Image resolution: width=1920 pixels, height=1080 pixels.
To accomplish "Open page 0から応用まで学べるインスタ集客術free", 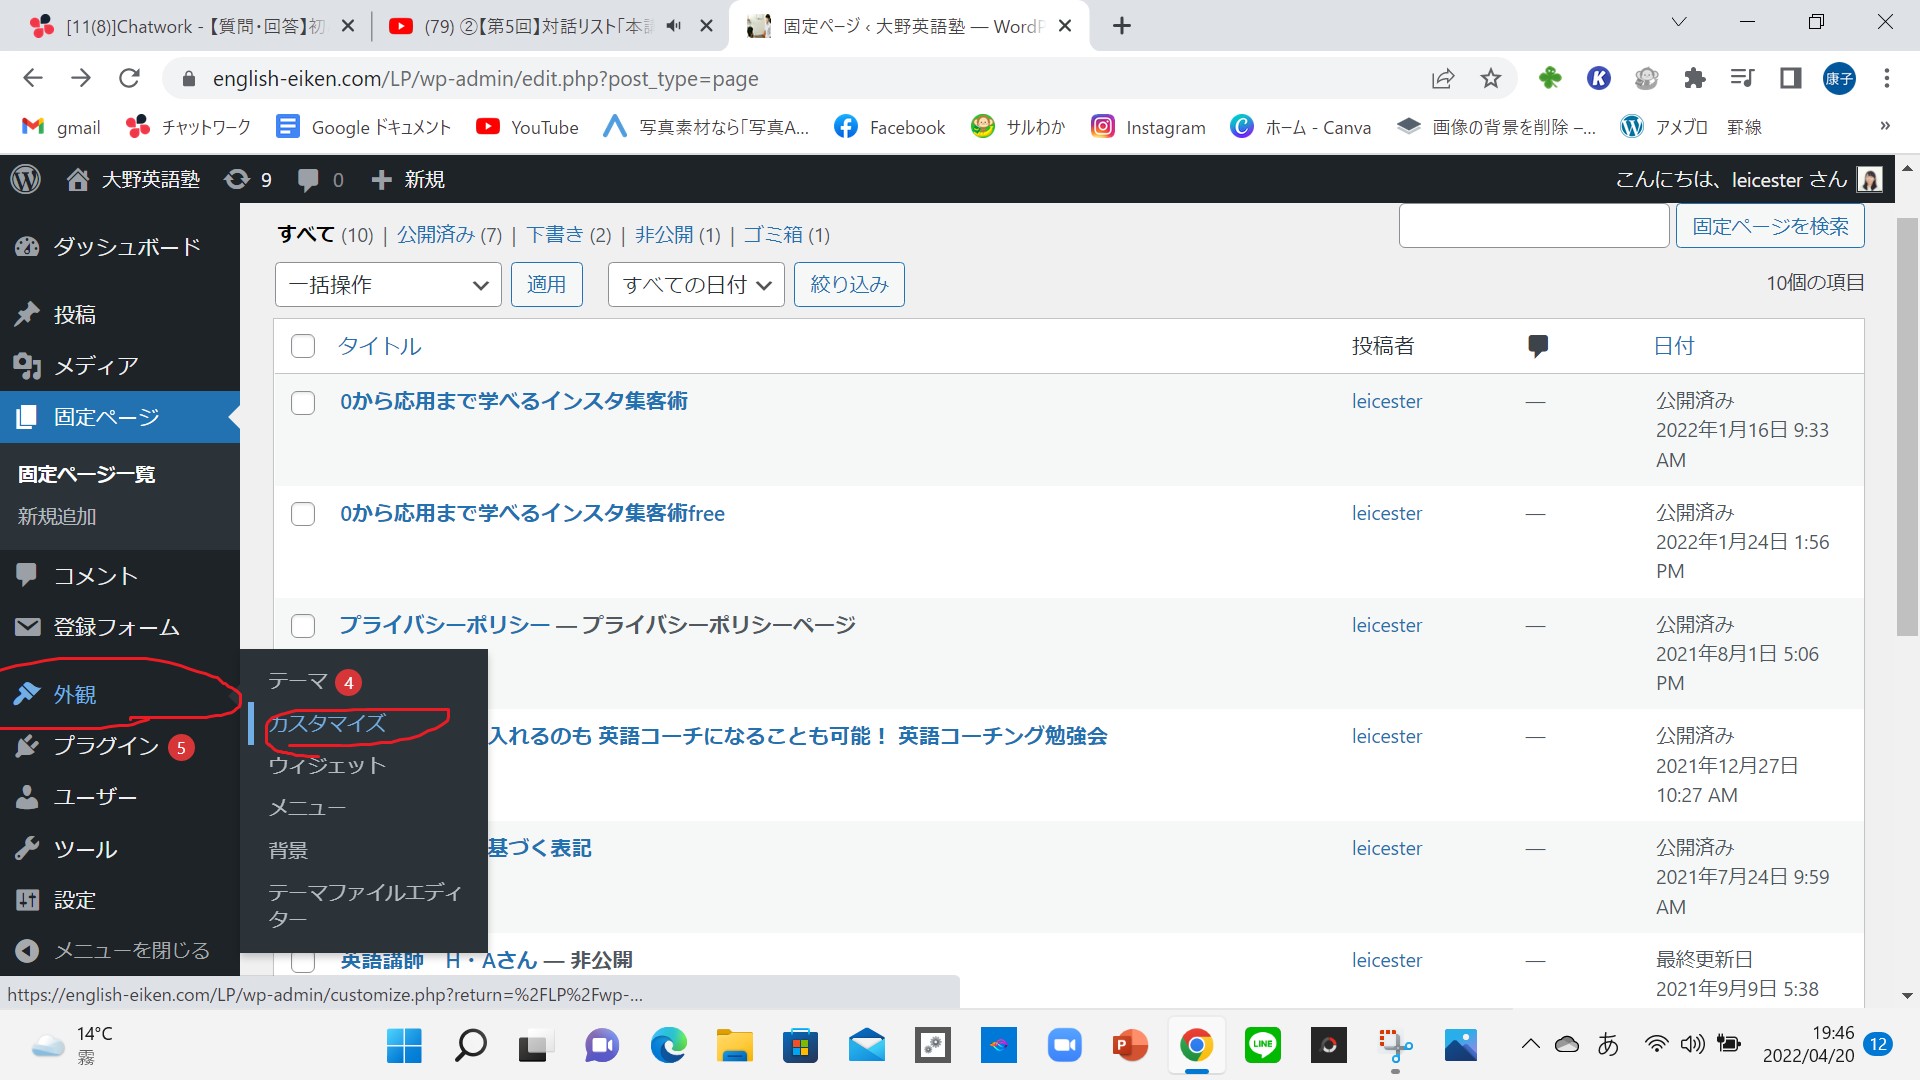I will coord(532,513).
